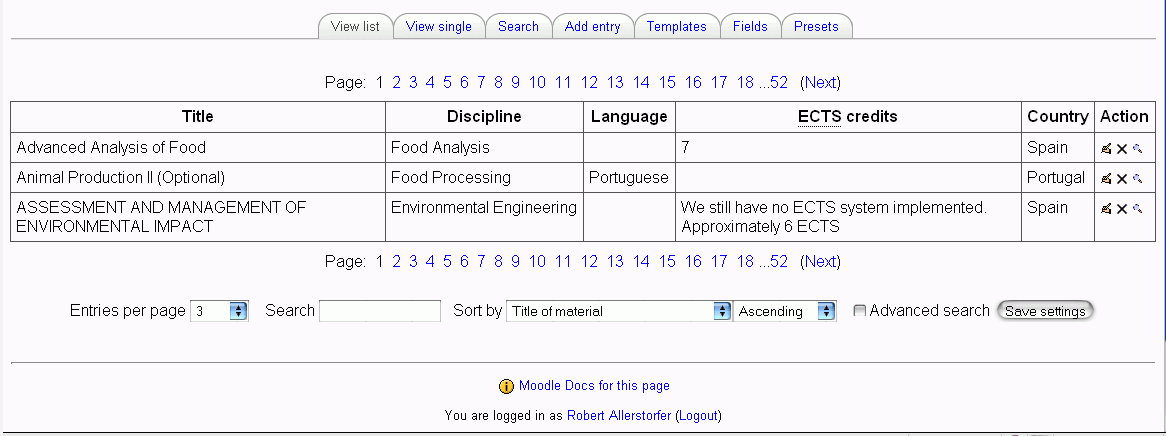Viewport: 1166px width, 436px height.
Task: Go to Next page in top pagination
Action: 821,83
